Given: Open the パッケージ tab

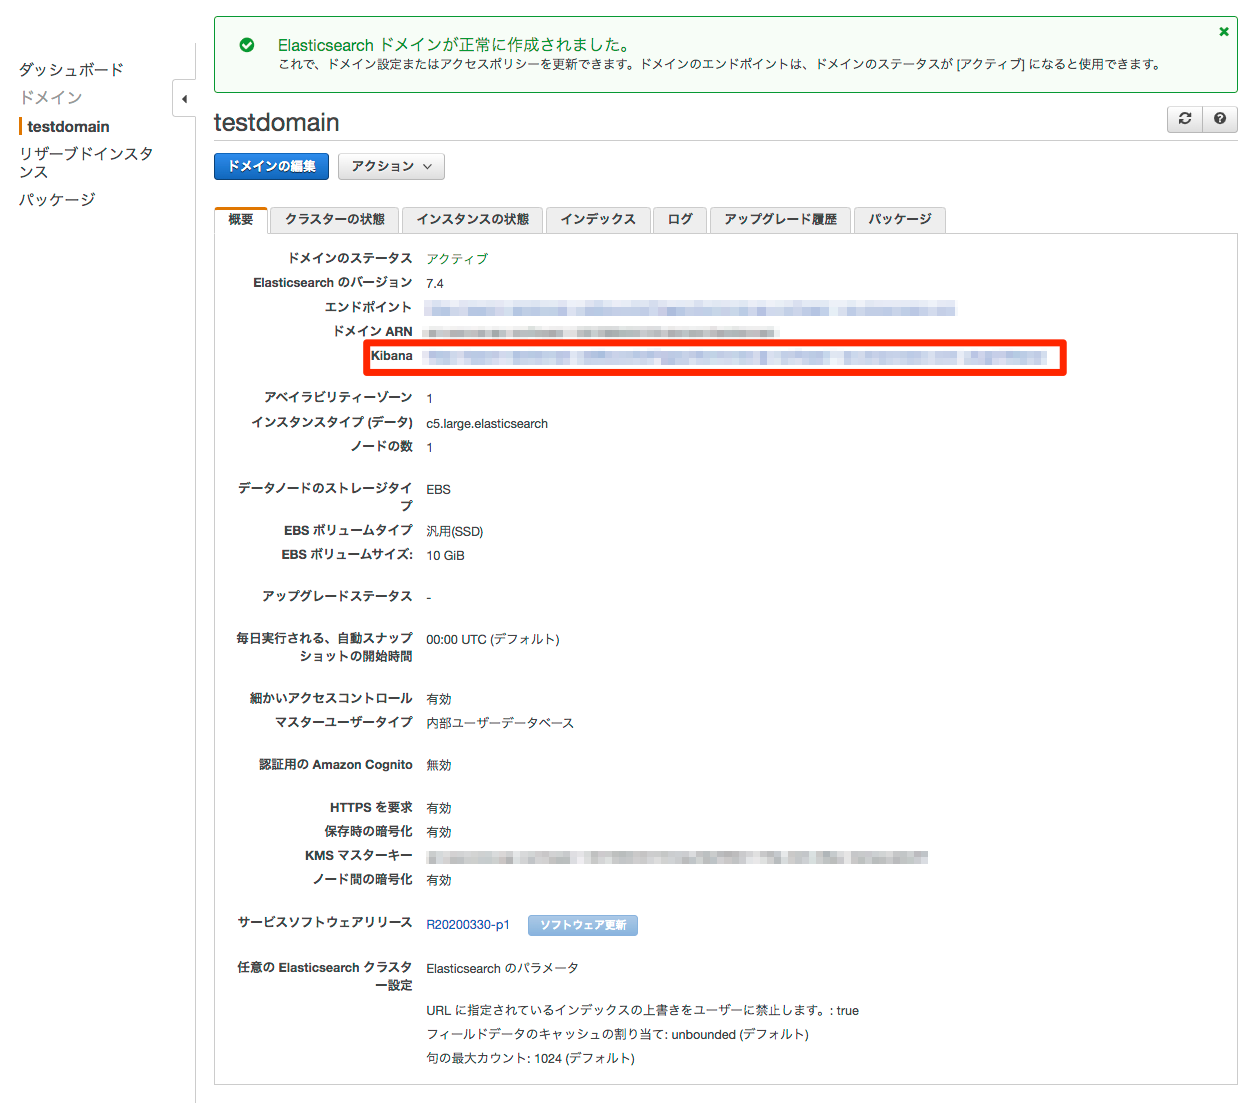Looking at the screenshot, I should tap(899, 220).
